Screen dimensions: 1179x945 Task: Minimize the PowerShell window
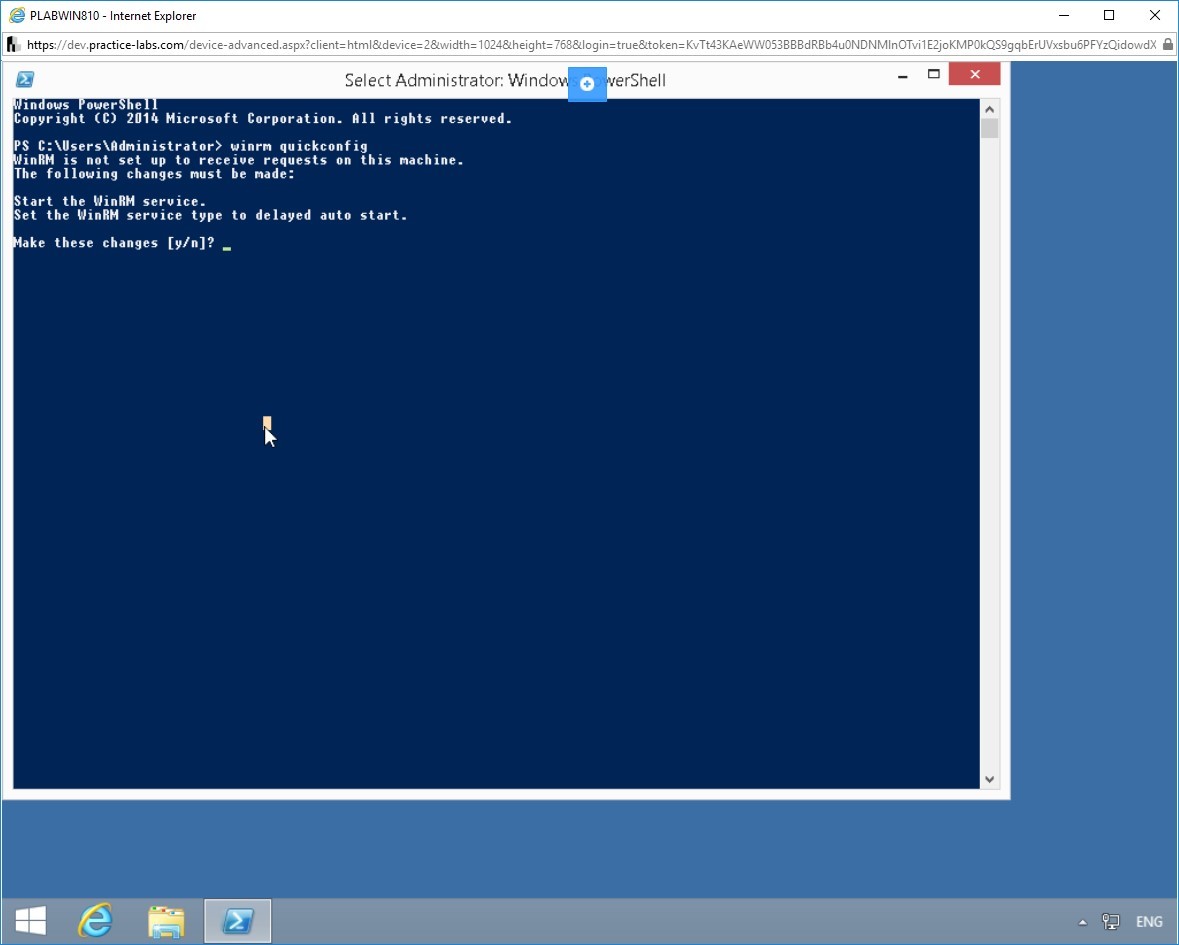902,75
